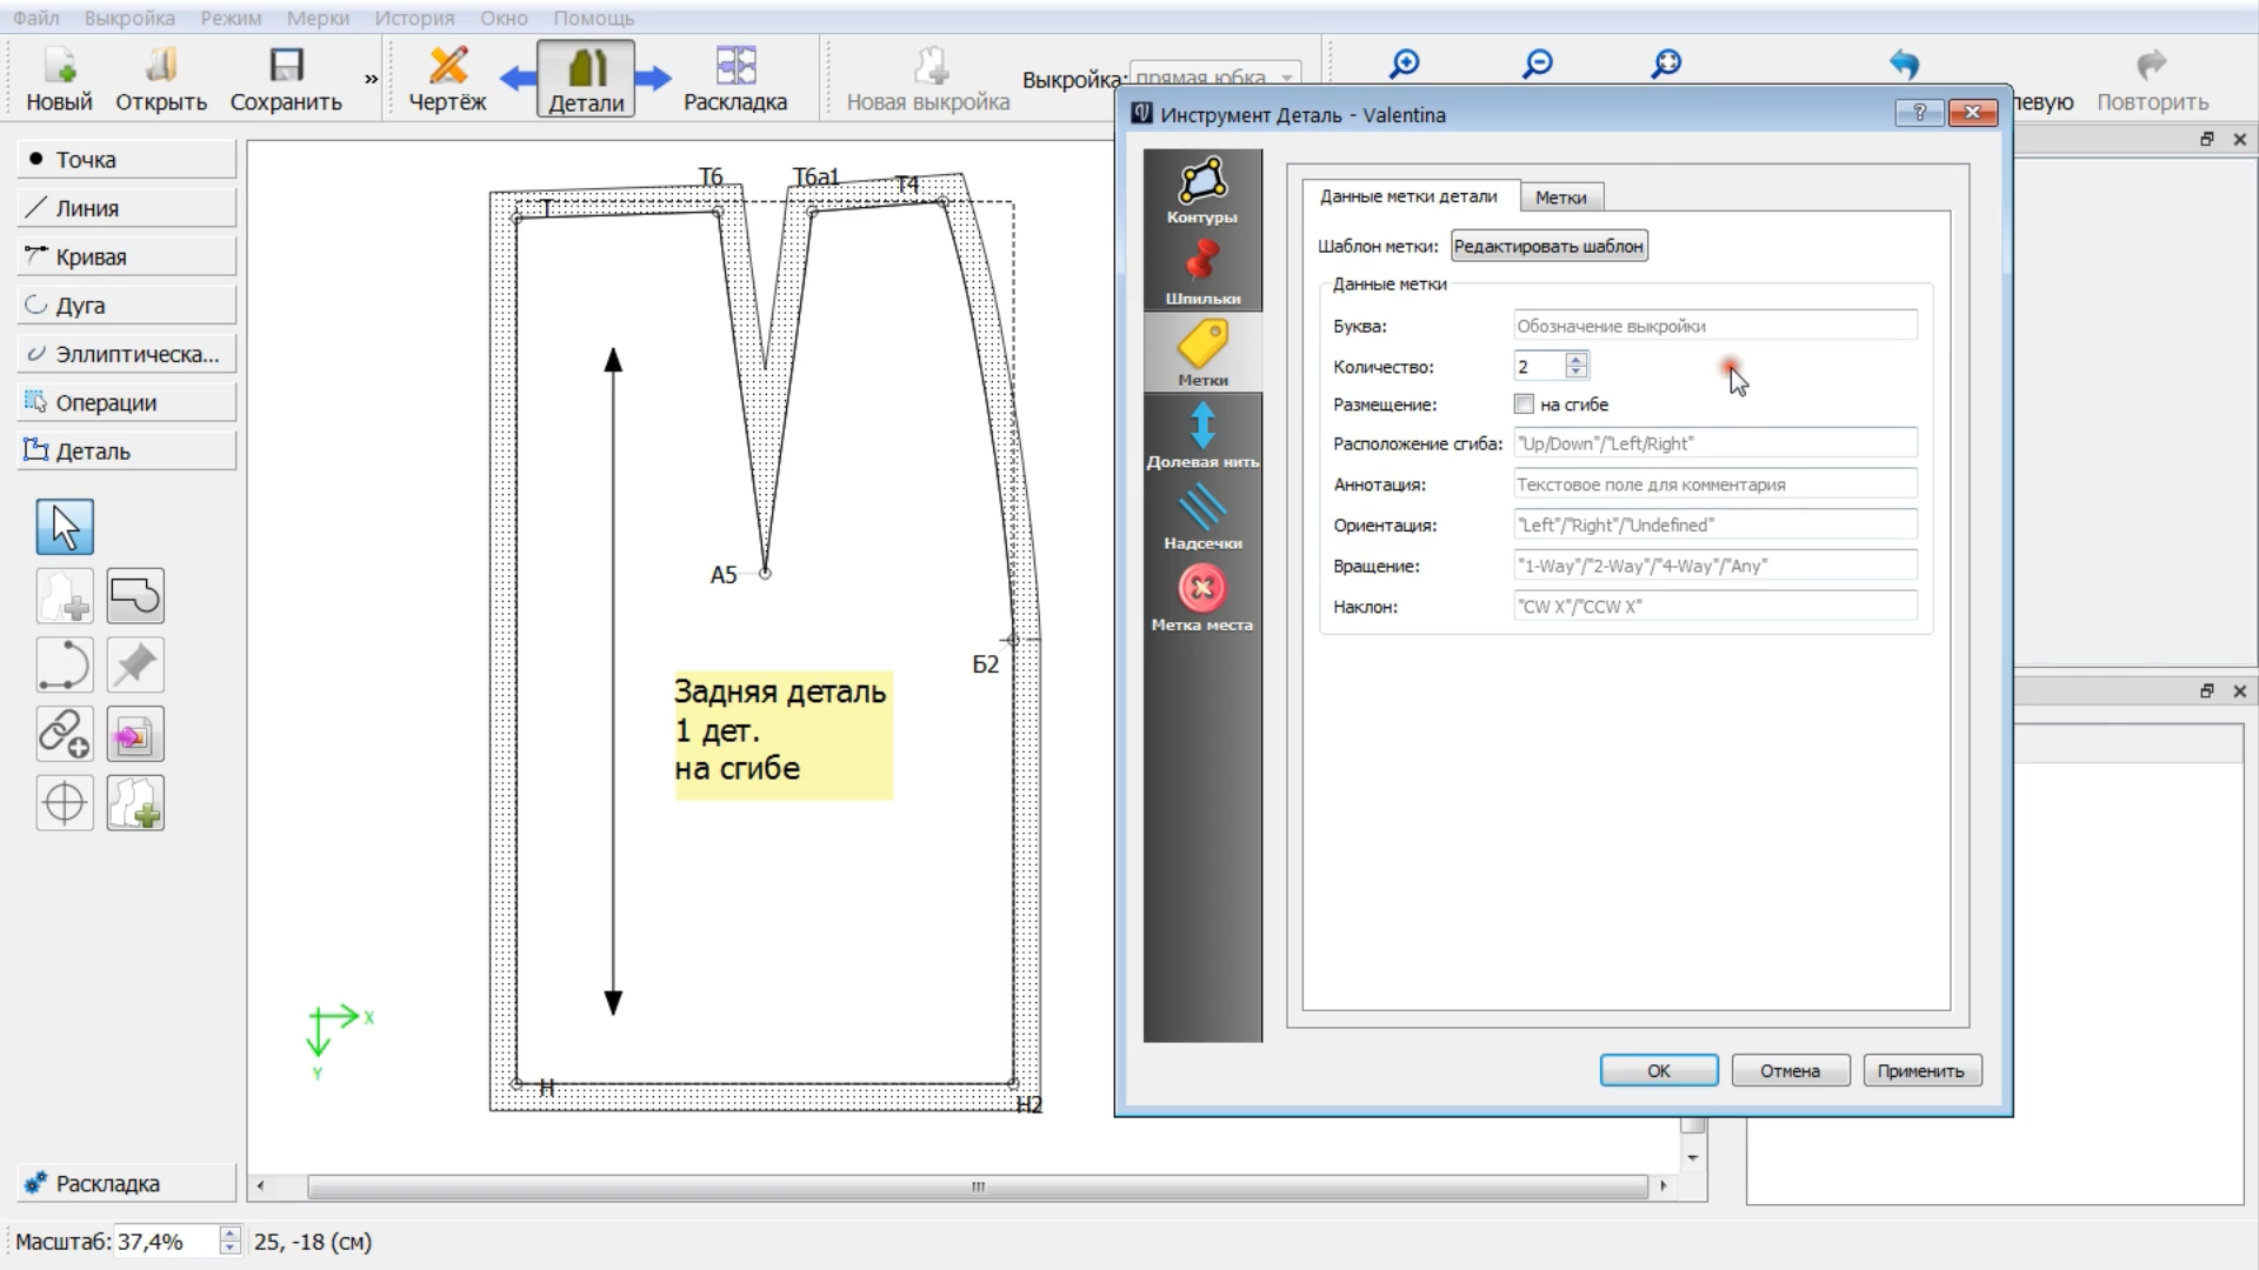Select the crosshair place label tool
The height and width of the screenshot is (1270, 2259).
65,803
